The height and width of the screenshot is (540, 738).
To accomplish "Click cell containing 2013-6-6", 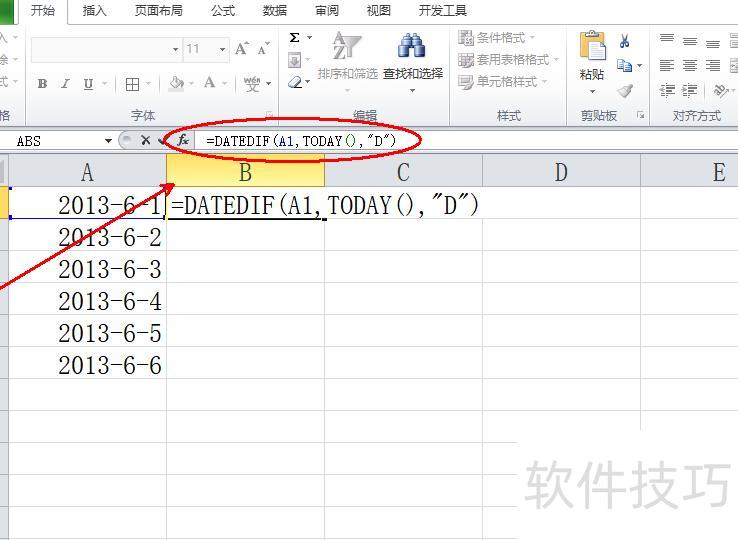I will [88, 364].
